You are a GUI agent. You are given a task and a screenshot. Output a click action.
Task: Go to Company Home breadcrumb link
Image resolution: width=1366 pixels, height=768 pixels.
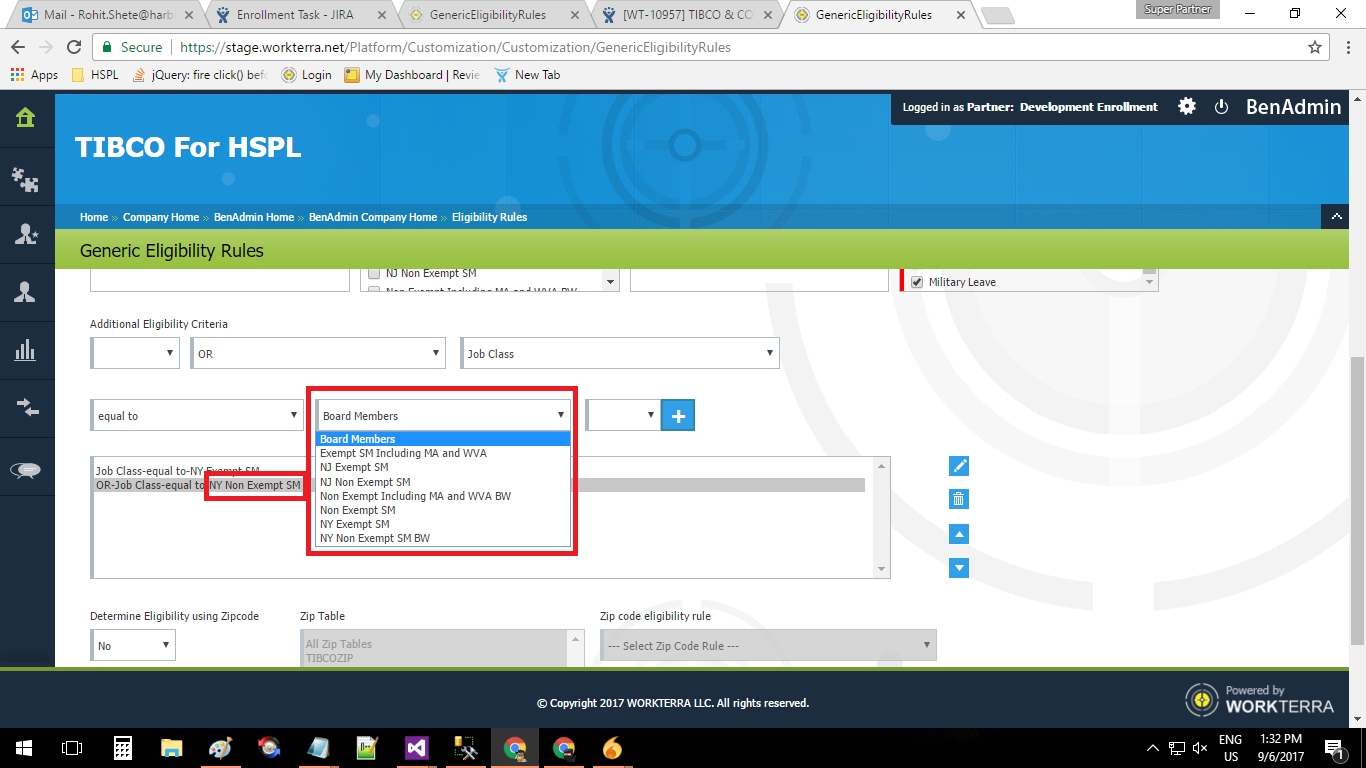tap(161, 217)
